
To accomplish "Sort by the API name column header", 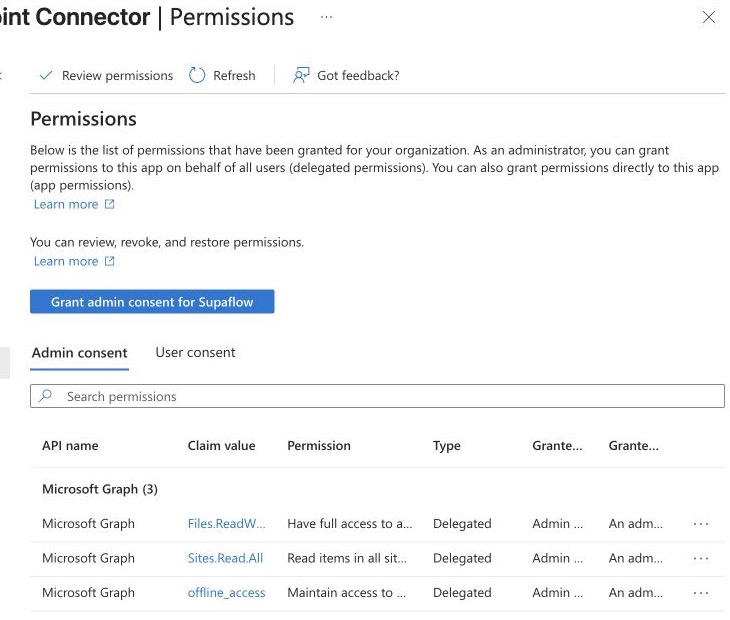I will (70, 446).
